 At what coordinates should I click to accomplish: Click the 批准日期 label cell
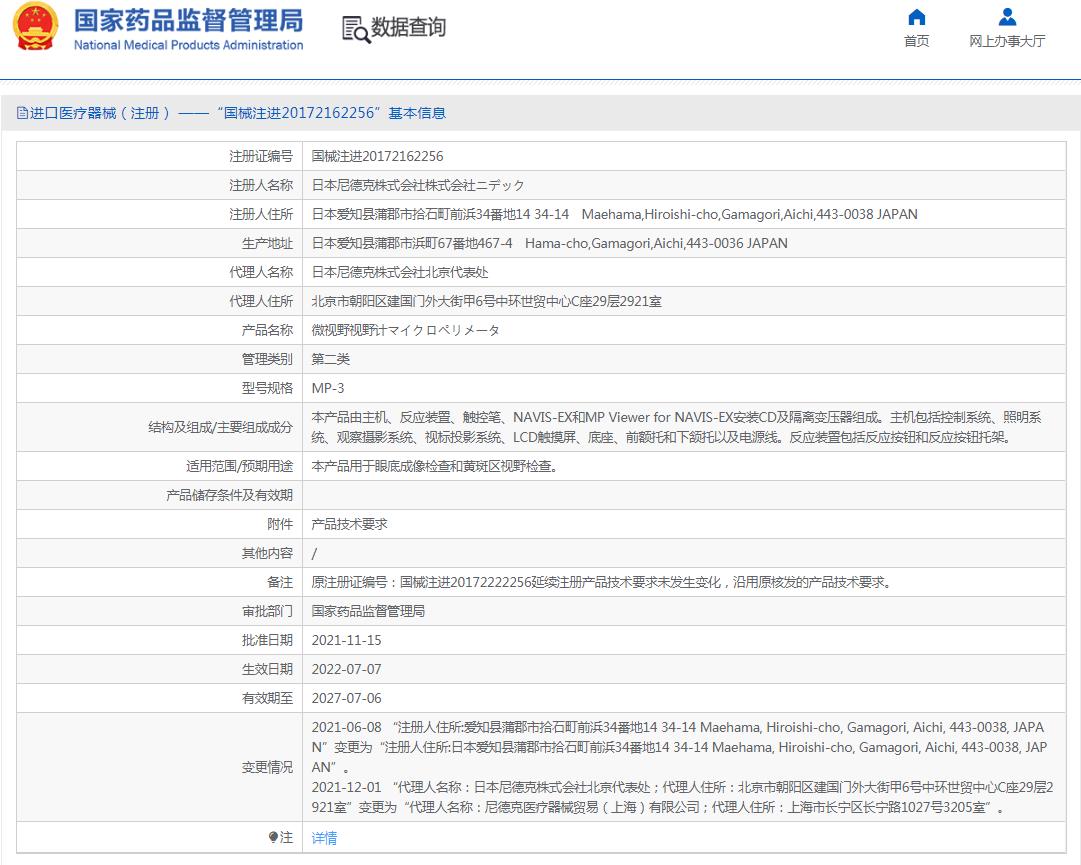(159, 640)
